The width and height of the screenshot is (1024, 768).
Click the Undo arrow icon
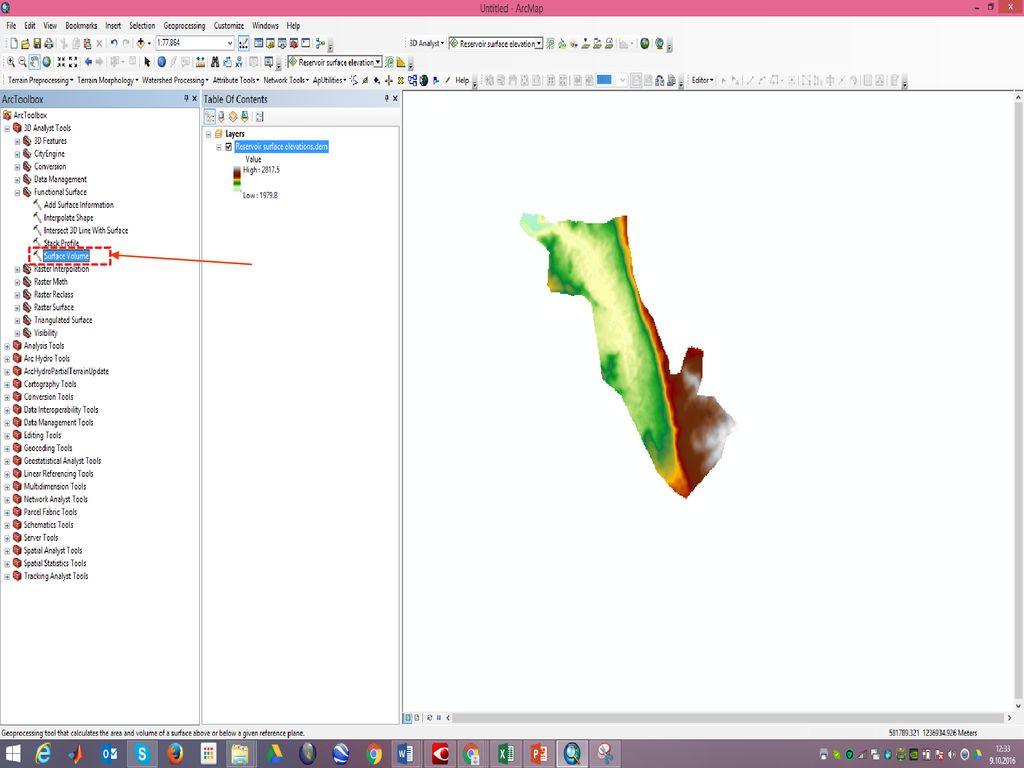pos(114,43)
